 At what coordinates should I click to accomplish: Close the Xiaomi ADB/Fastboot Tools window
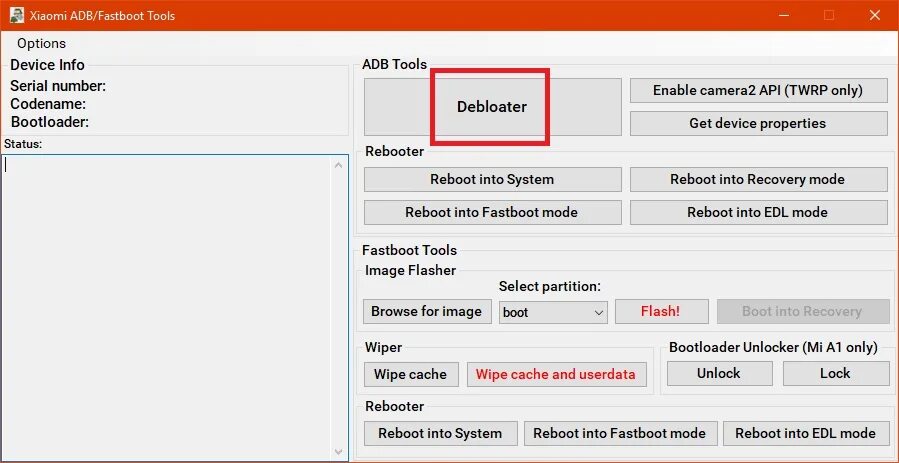point(875,15)
